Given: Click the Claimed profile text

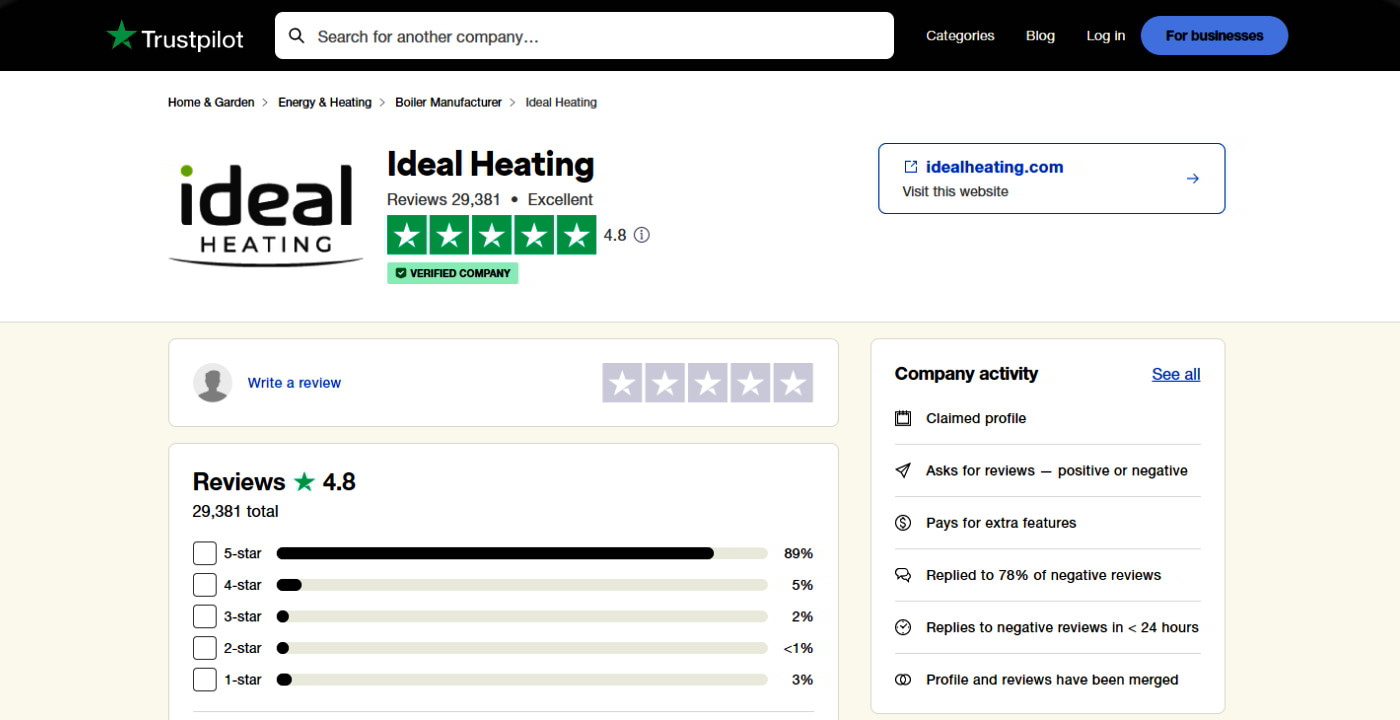Looking at the screenshot, I should pos(976,418).
